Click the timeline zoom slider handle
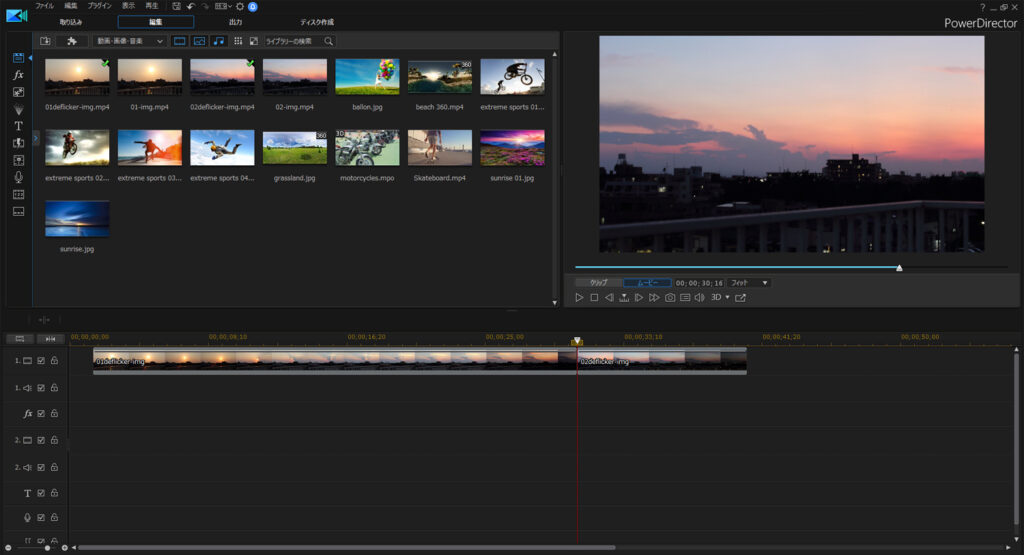Image resolution: width=1024 pixels, height=555 pixels. (47, 548)
